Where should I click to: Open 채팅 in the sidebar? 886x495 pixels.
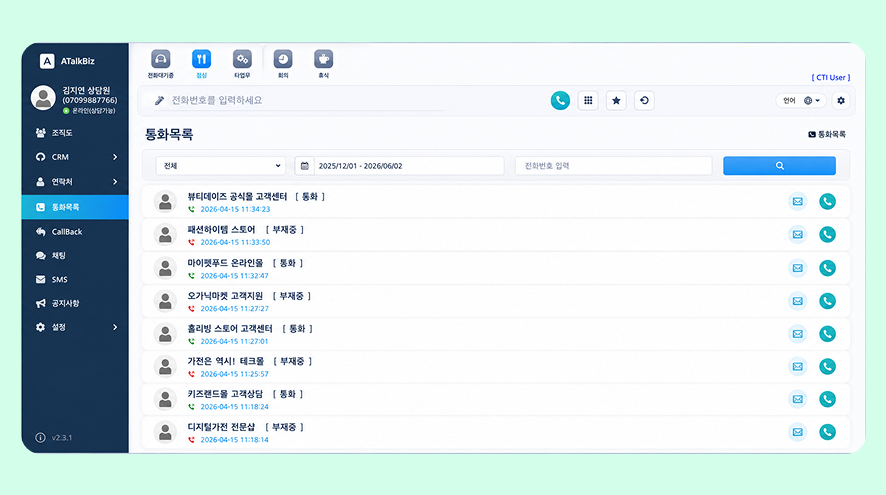(75, 255)
